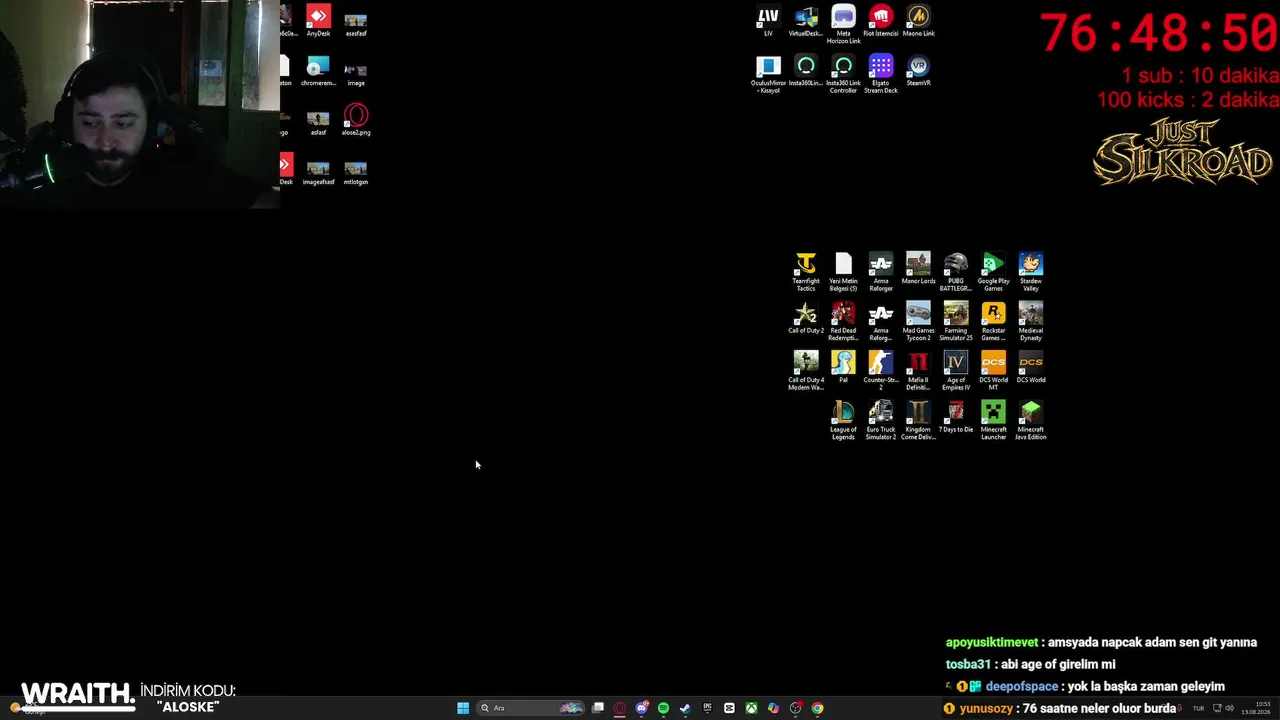The image size is (1280, 720).
Task: Open the Elgato Stream Deck shortcut
Action: (x=881, y=75)
